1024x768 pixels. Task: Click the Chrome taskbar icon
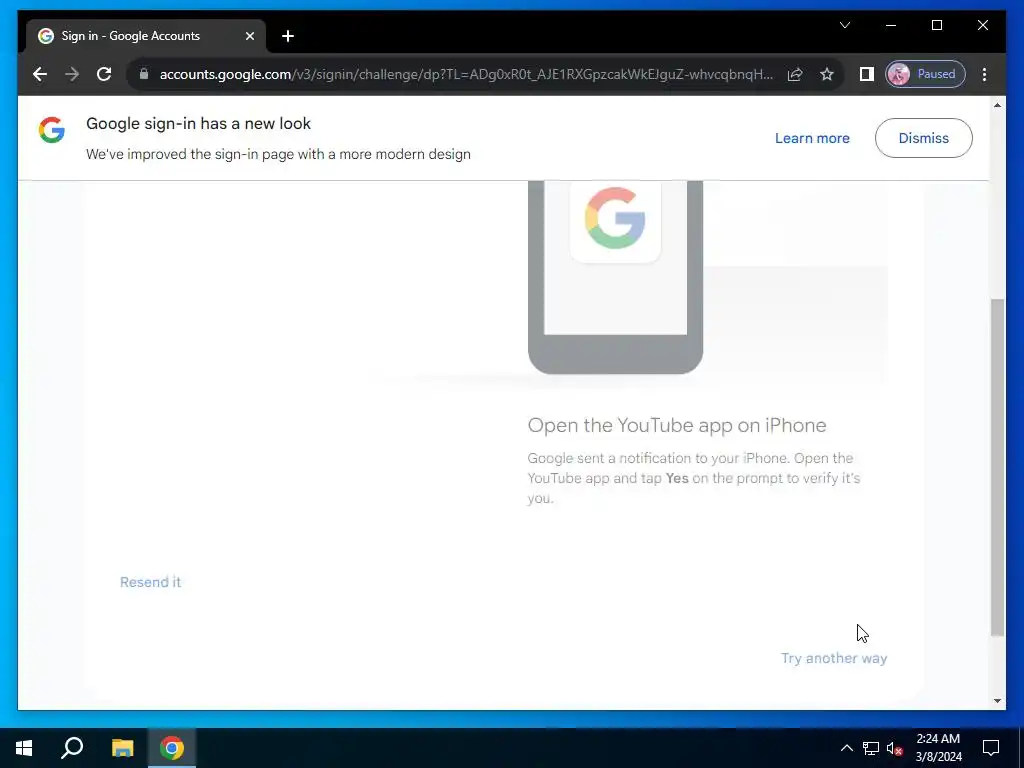[x=172, y=748]
